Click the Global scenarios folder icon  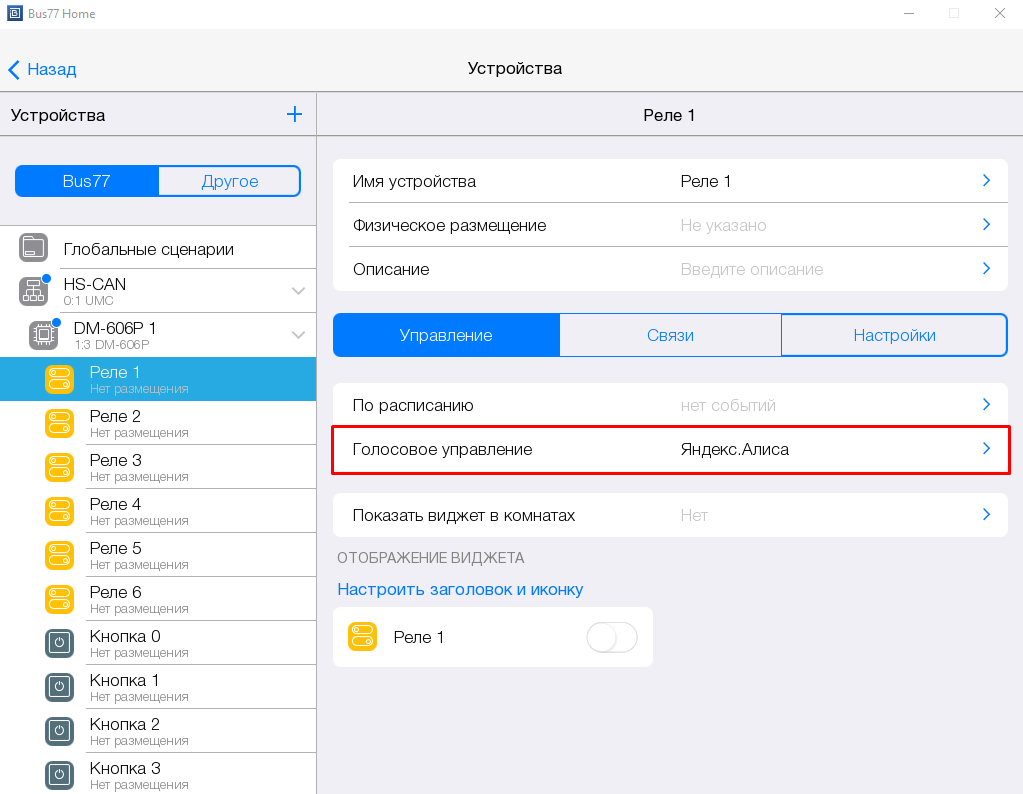pyautogui.click(x=33, y=248)
